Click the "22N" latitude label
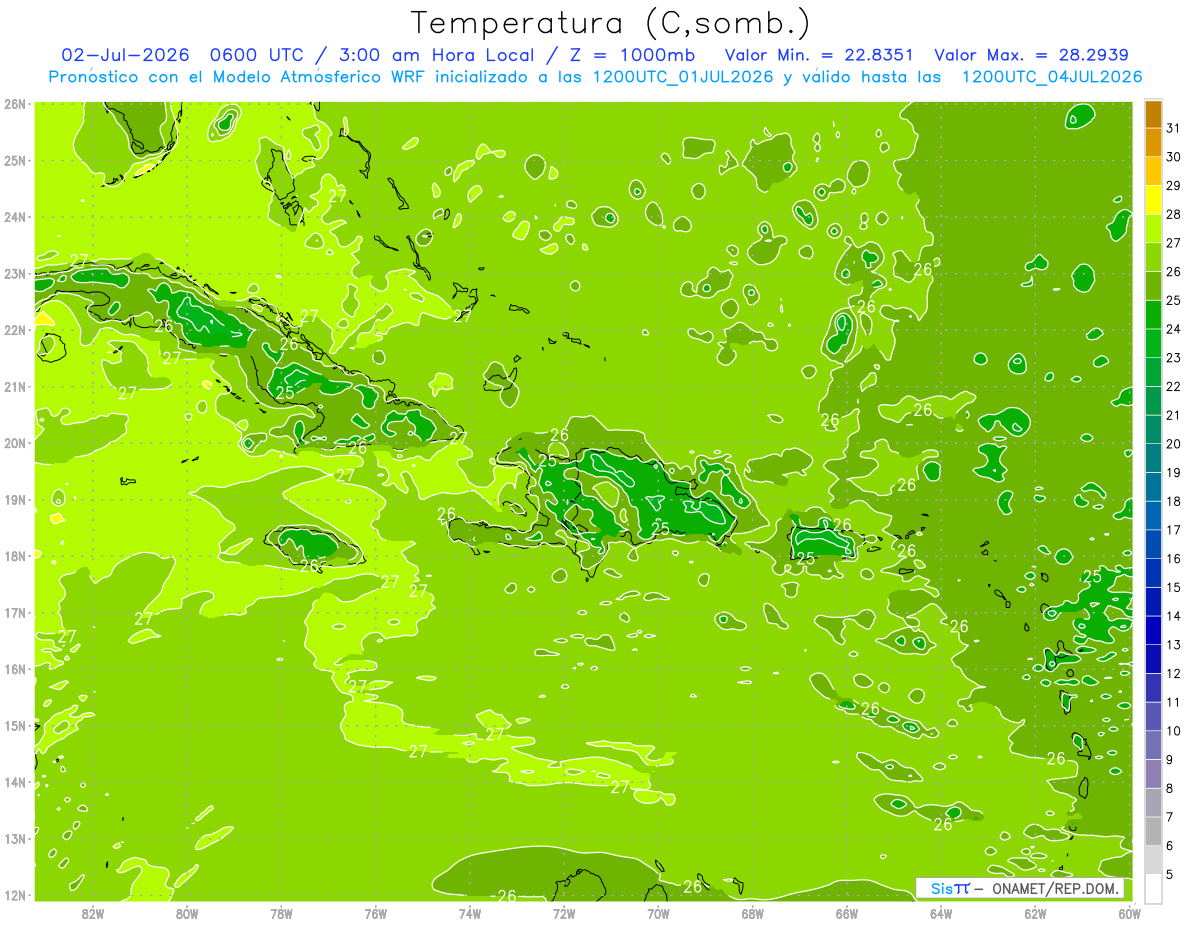1200x927 pixels. point(15,330)
